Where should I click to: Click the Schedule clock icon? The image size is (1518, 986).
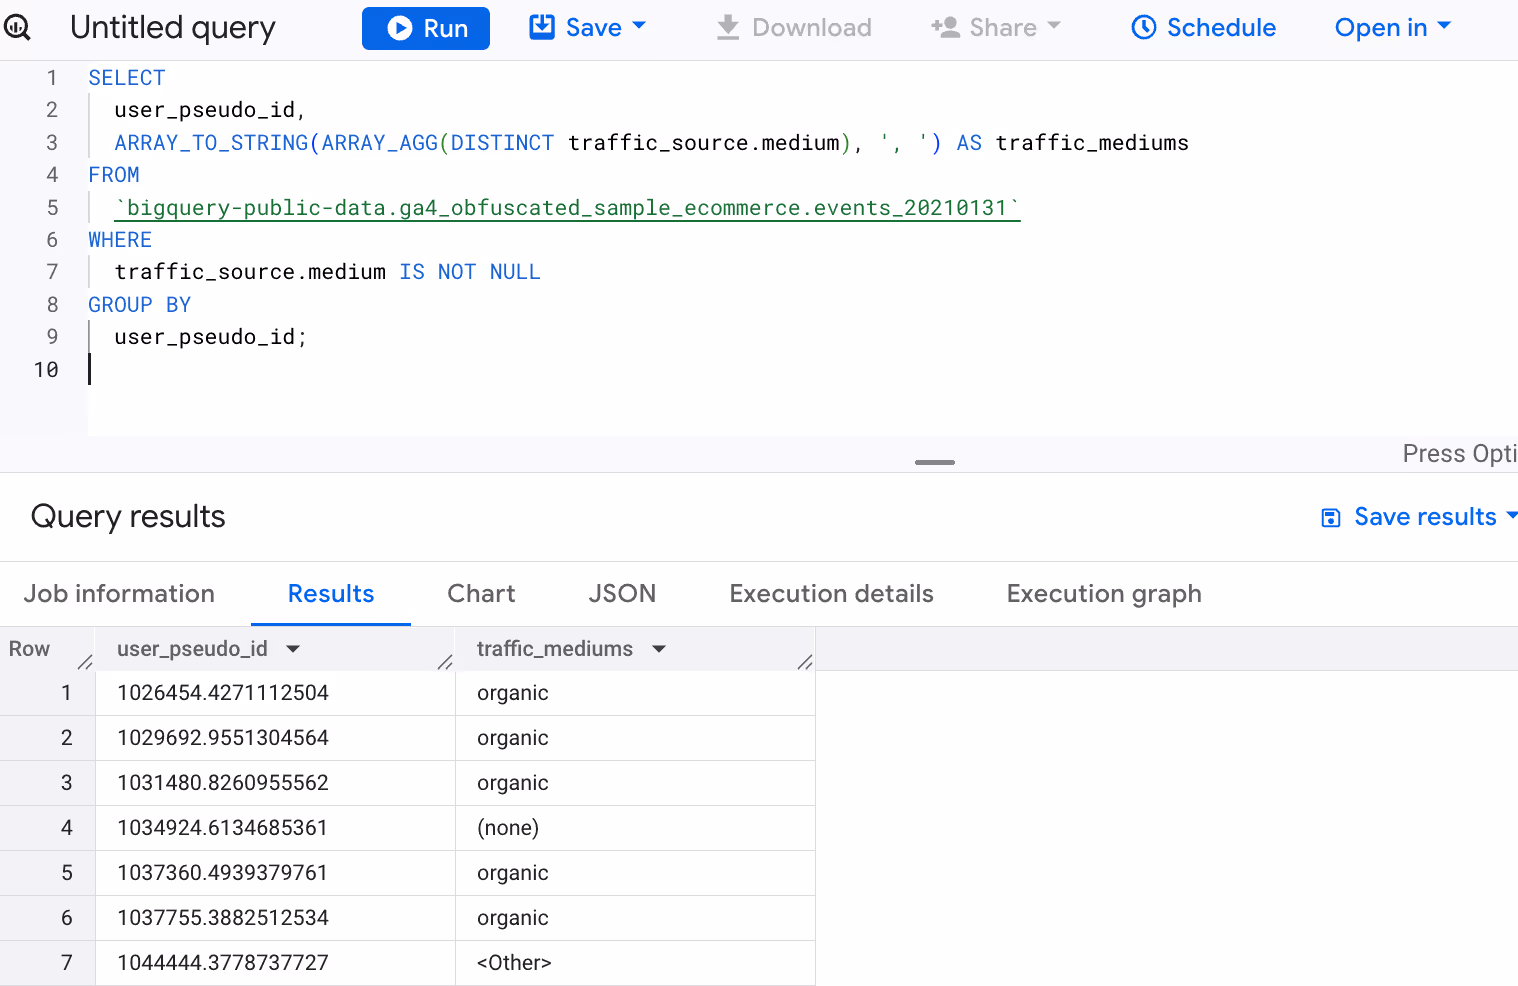[x=1144, y=28]
